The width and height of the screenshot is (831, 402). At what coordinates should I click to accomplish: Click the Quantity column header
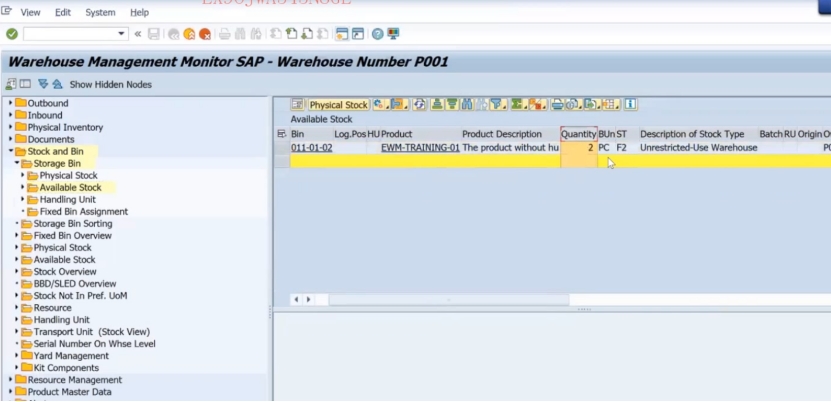tap(579, 134)
